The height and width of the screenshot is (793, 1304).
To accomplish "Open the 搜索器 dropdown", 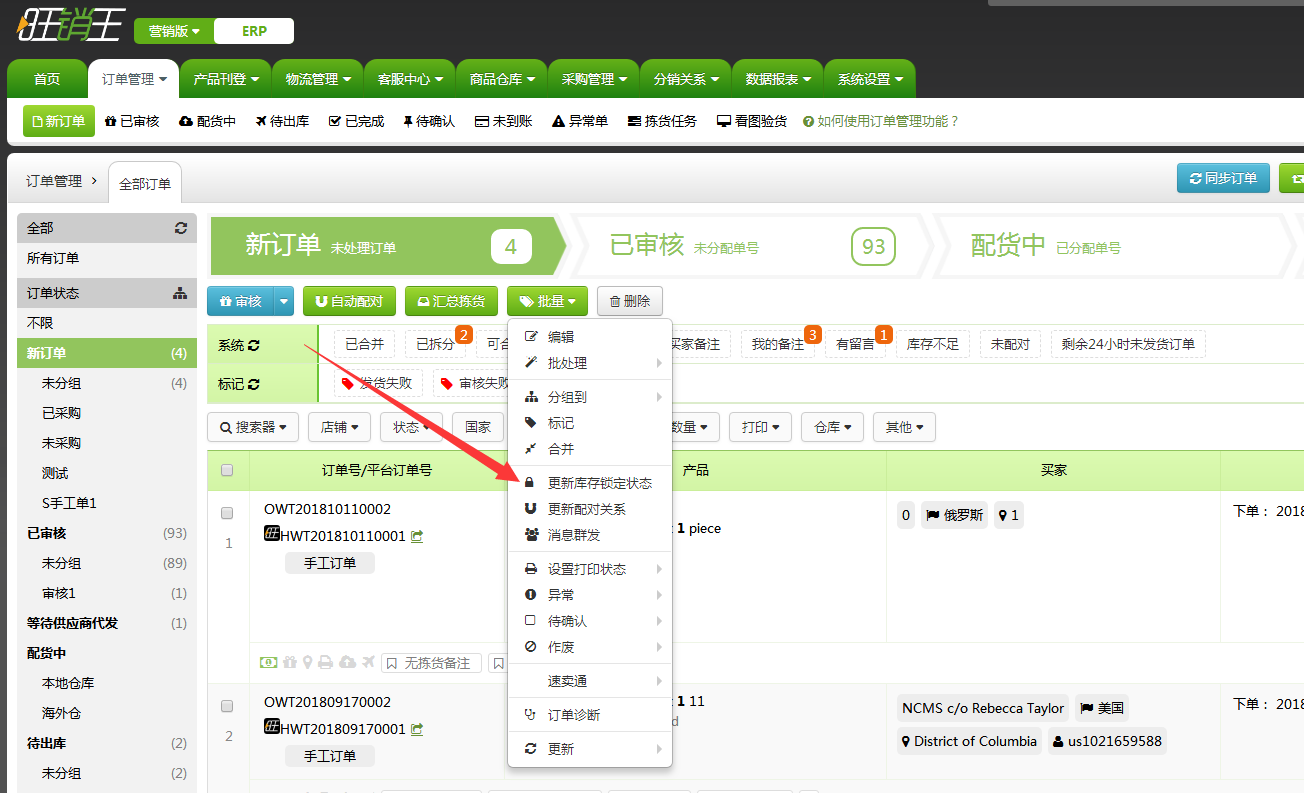I will click(253, 427).
